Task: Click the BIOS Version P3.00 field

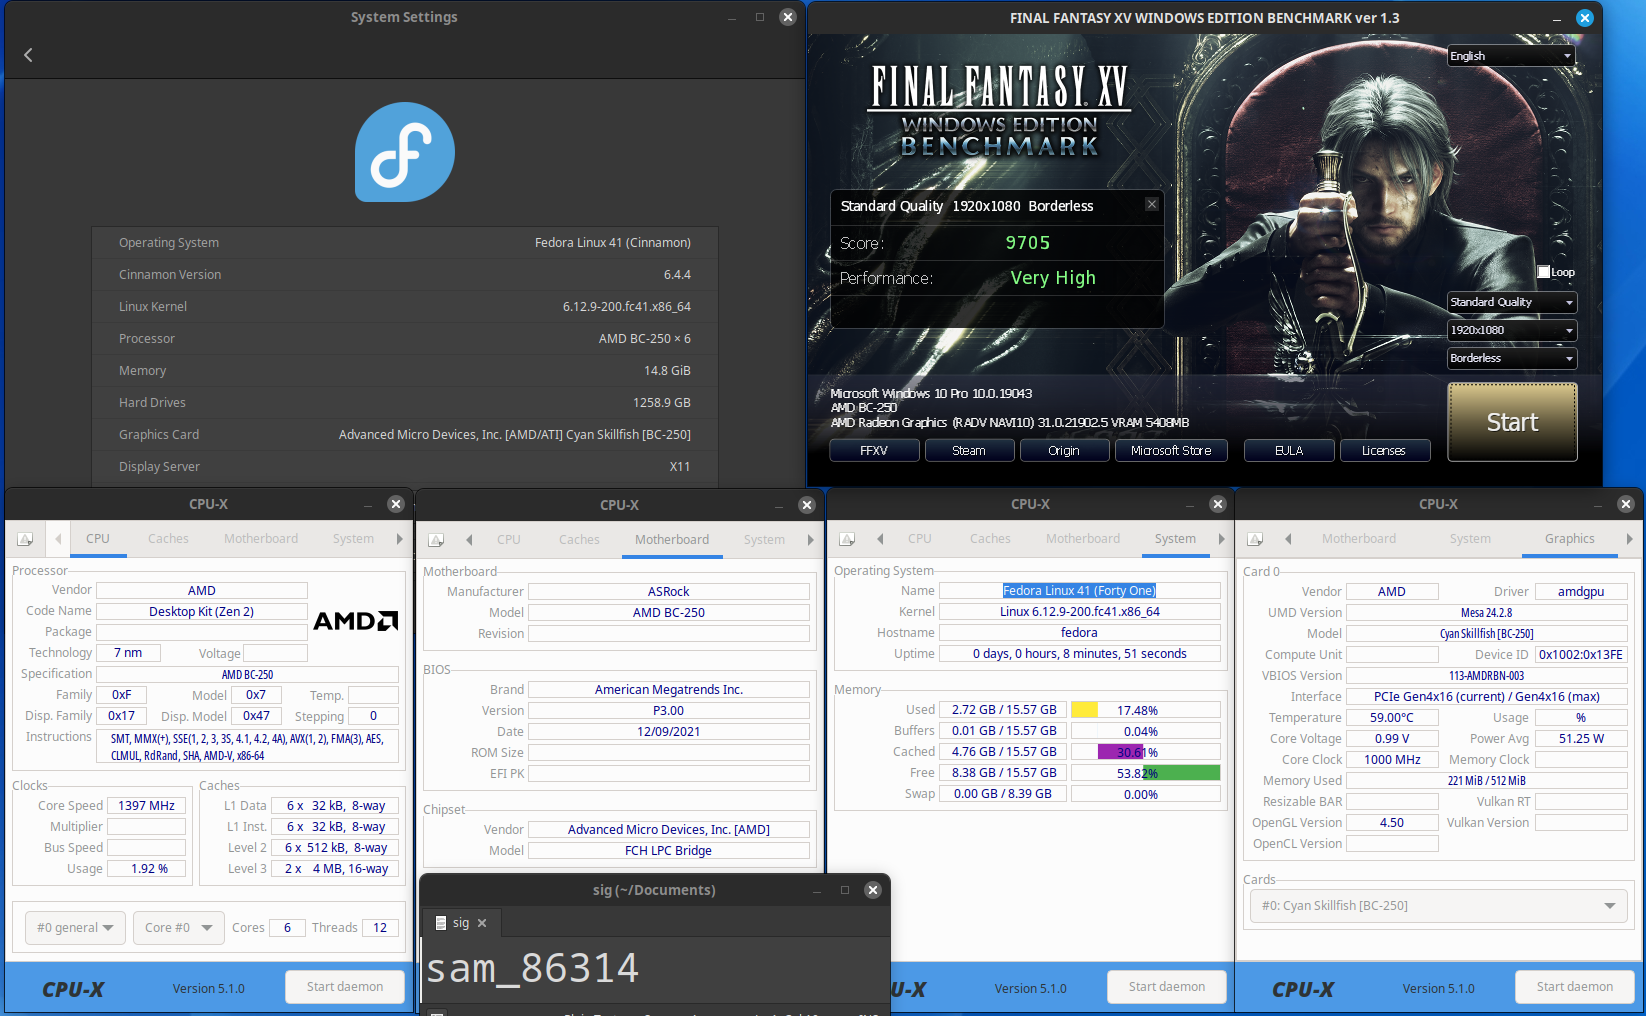Action: pyautogui.click(x=668, y=711)
